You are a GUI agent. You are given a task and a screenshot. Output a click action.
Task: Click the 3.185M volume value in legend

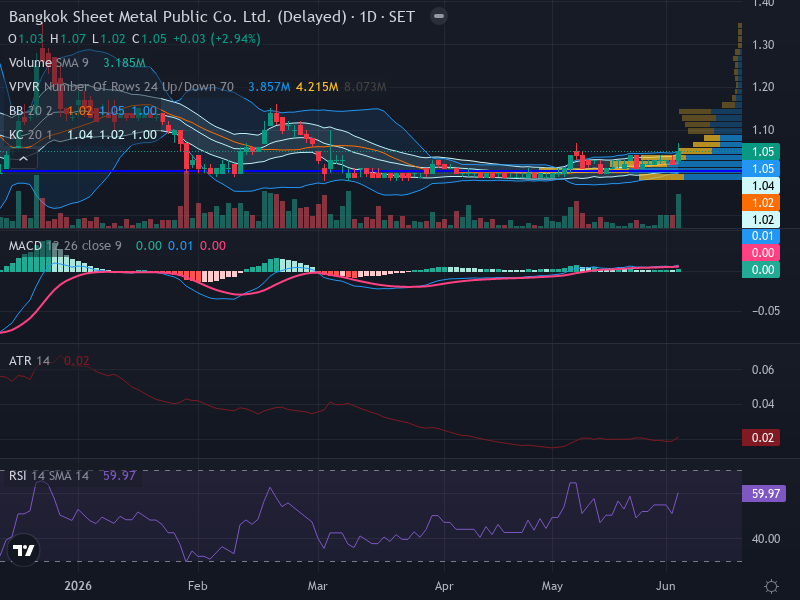tap(124, 63)
